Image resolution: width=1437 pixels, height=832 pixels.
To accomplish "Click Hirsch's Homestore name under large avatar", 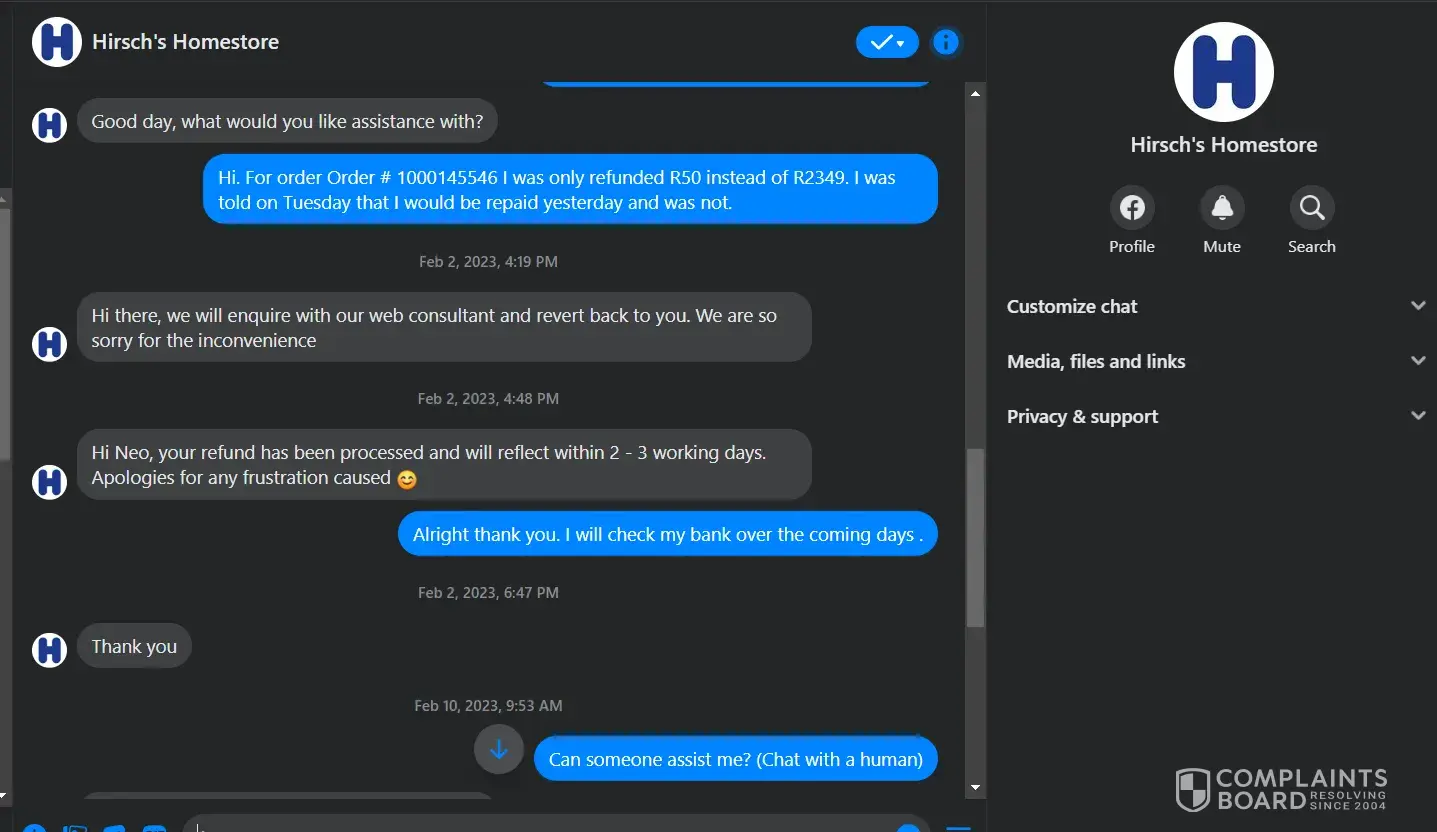I will (x=1223, y=145).
